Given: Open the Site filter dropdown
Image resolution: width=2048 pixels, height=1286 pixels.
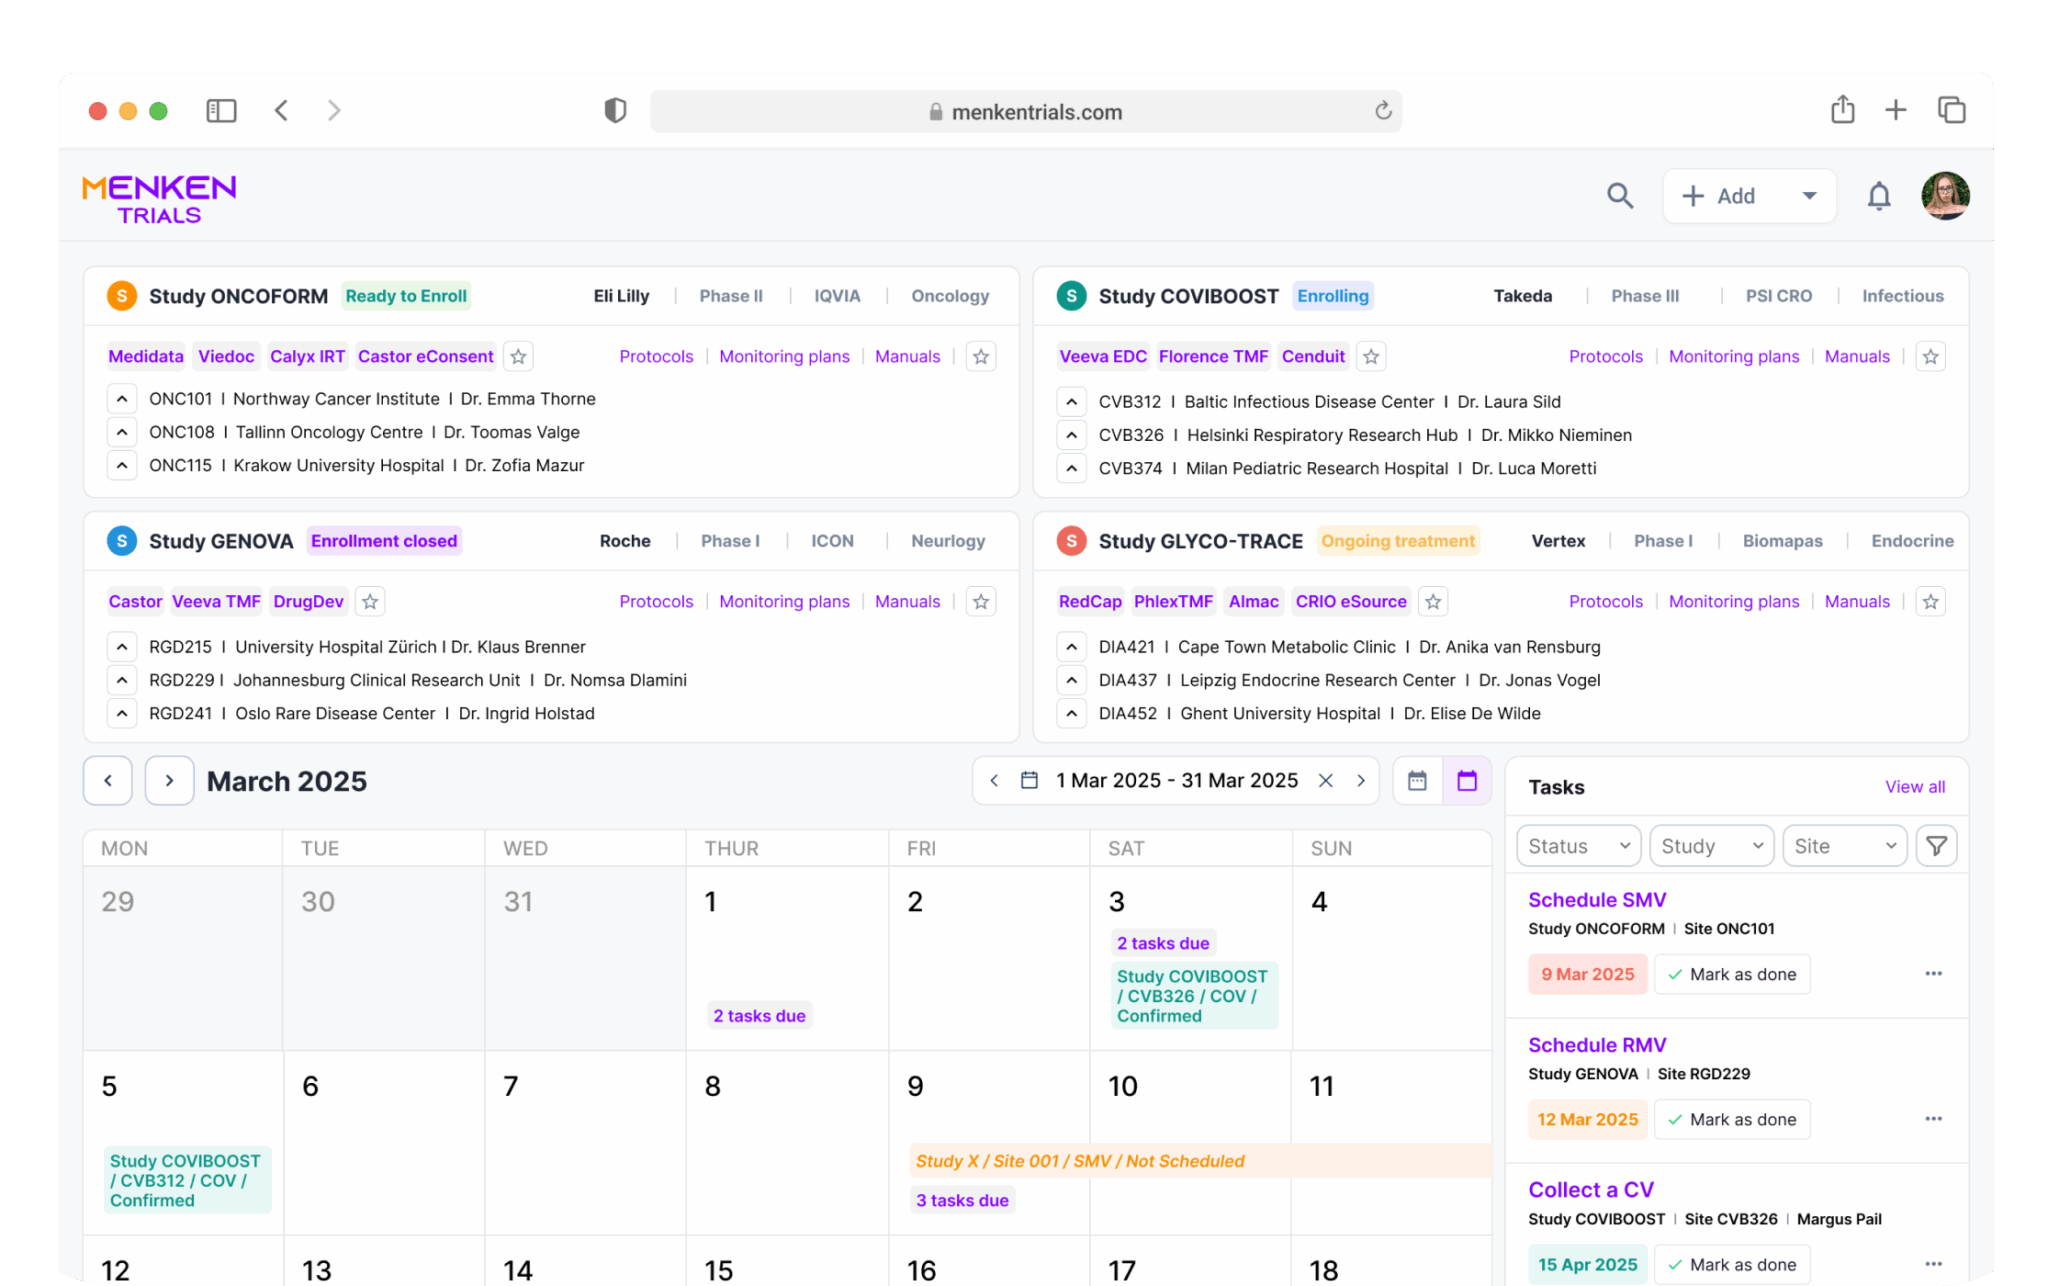Looking at the screenshot, I should click(1843, 846).
